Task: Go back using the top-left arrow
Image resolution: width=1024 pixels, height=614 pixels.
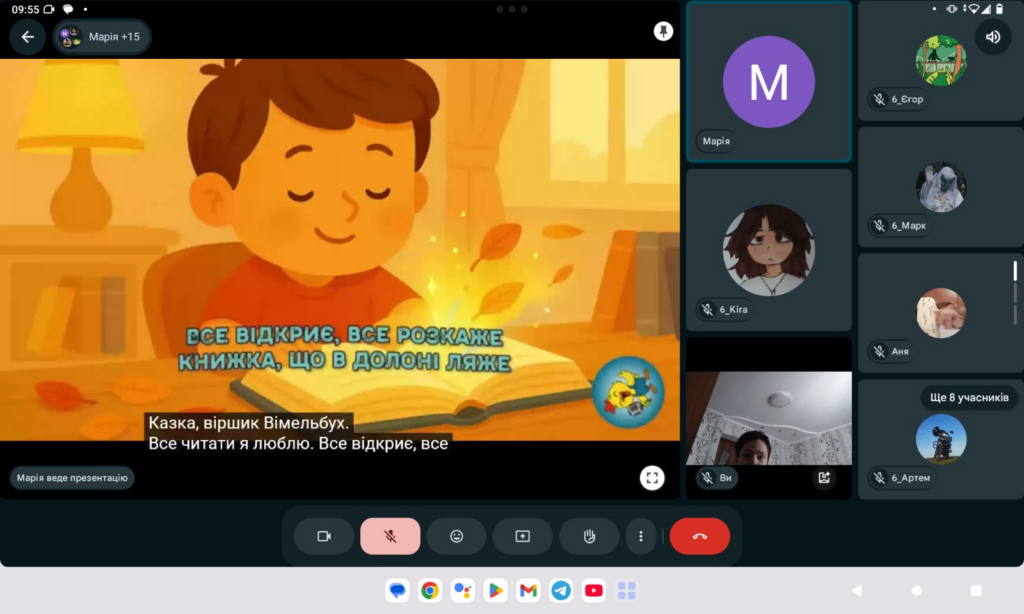Action: 27,37
